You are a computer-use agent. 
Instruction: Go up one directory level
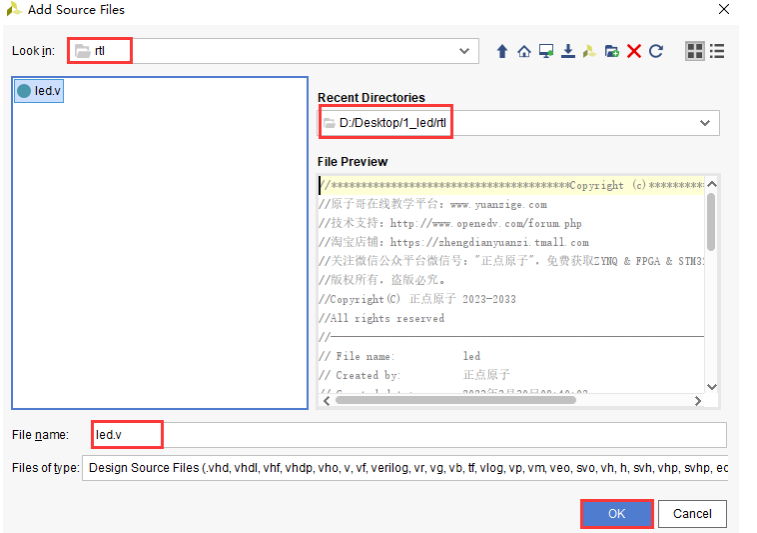(502, 51)
